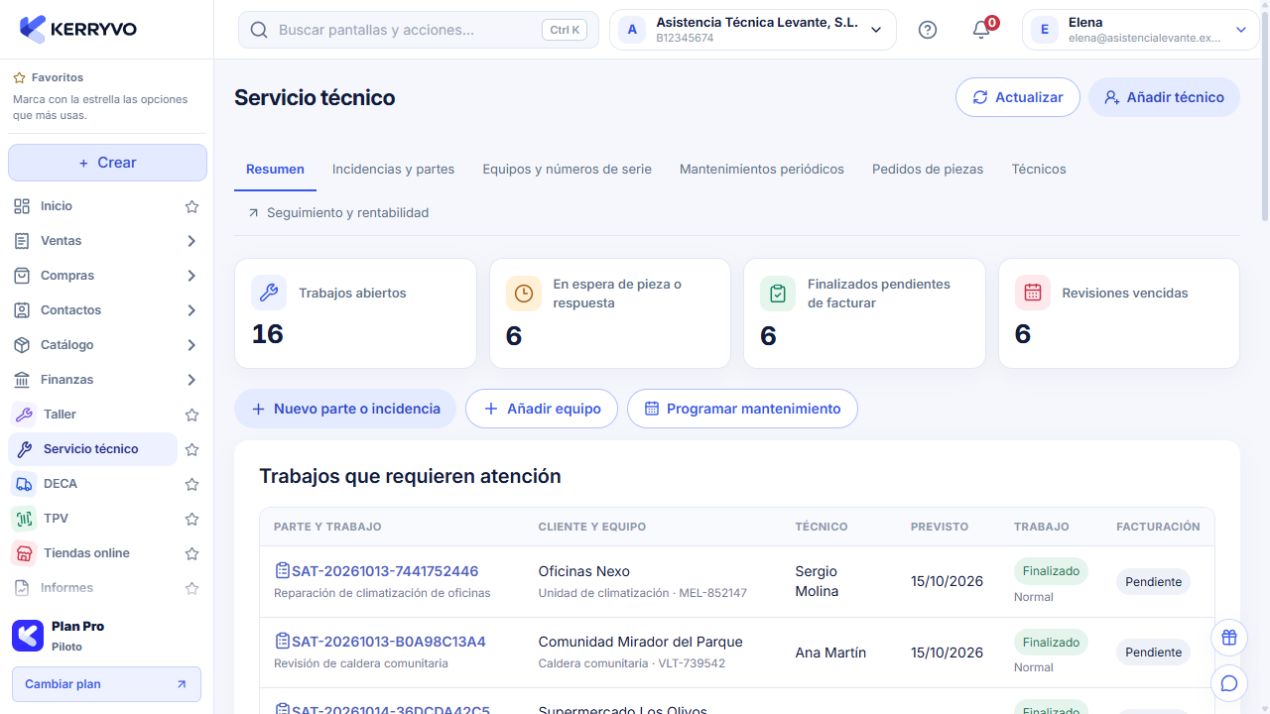The image size is (1270, 714).
Task: Focus the Buscar pantallas y acciones field
Action: point(418,30)
